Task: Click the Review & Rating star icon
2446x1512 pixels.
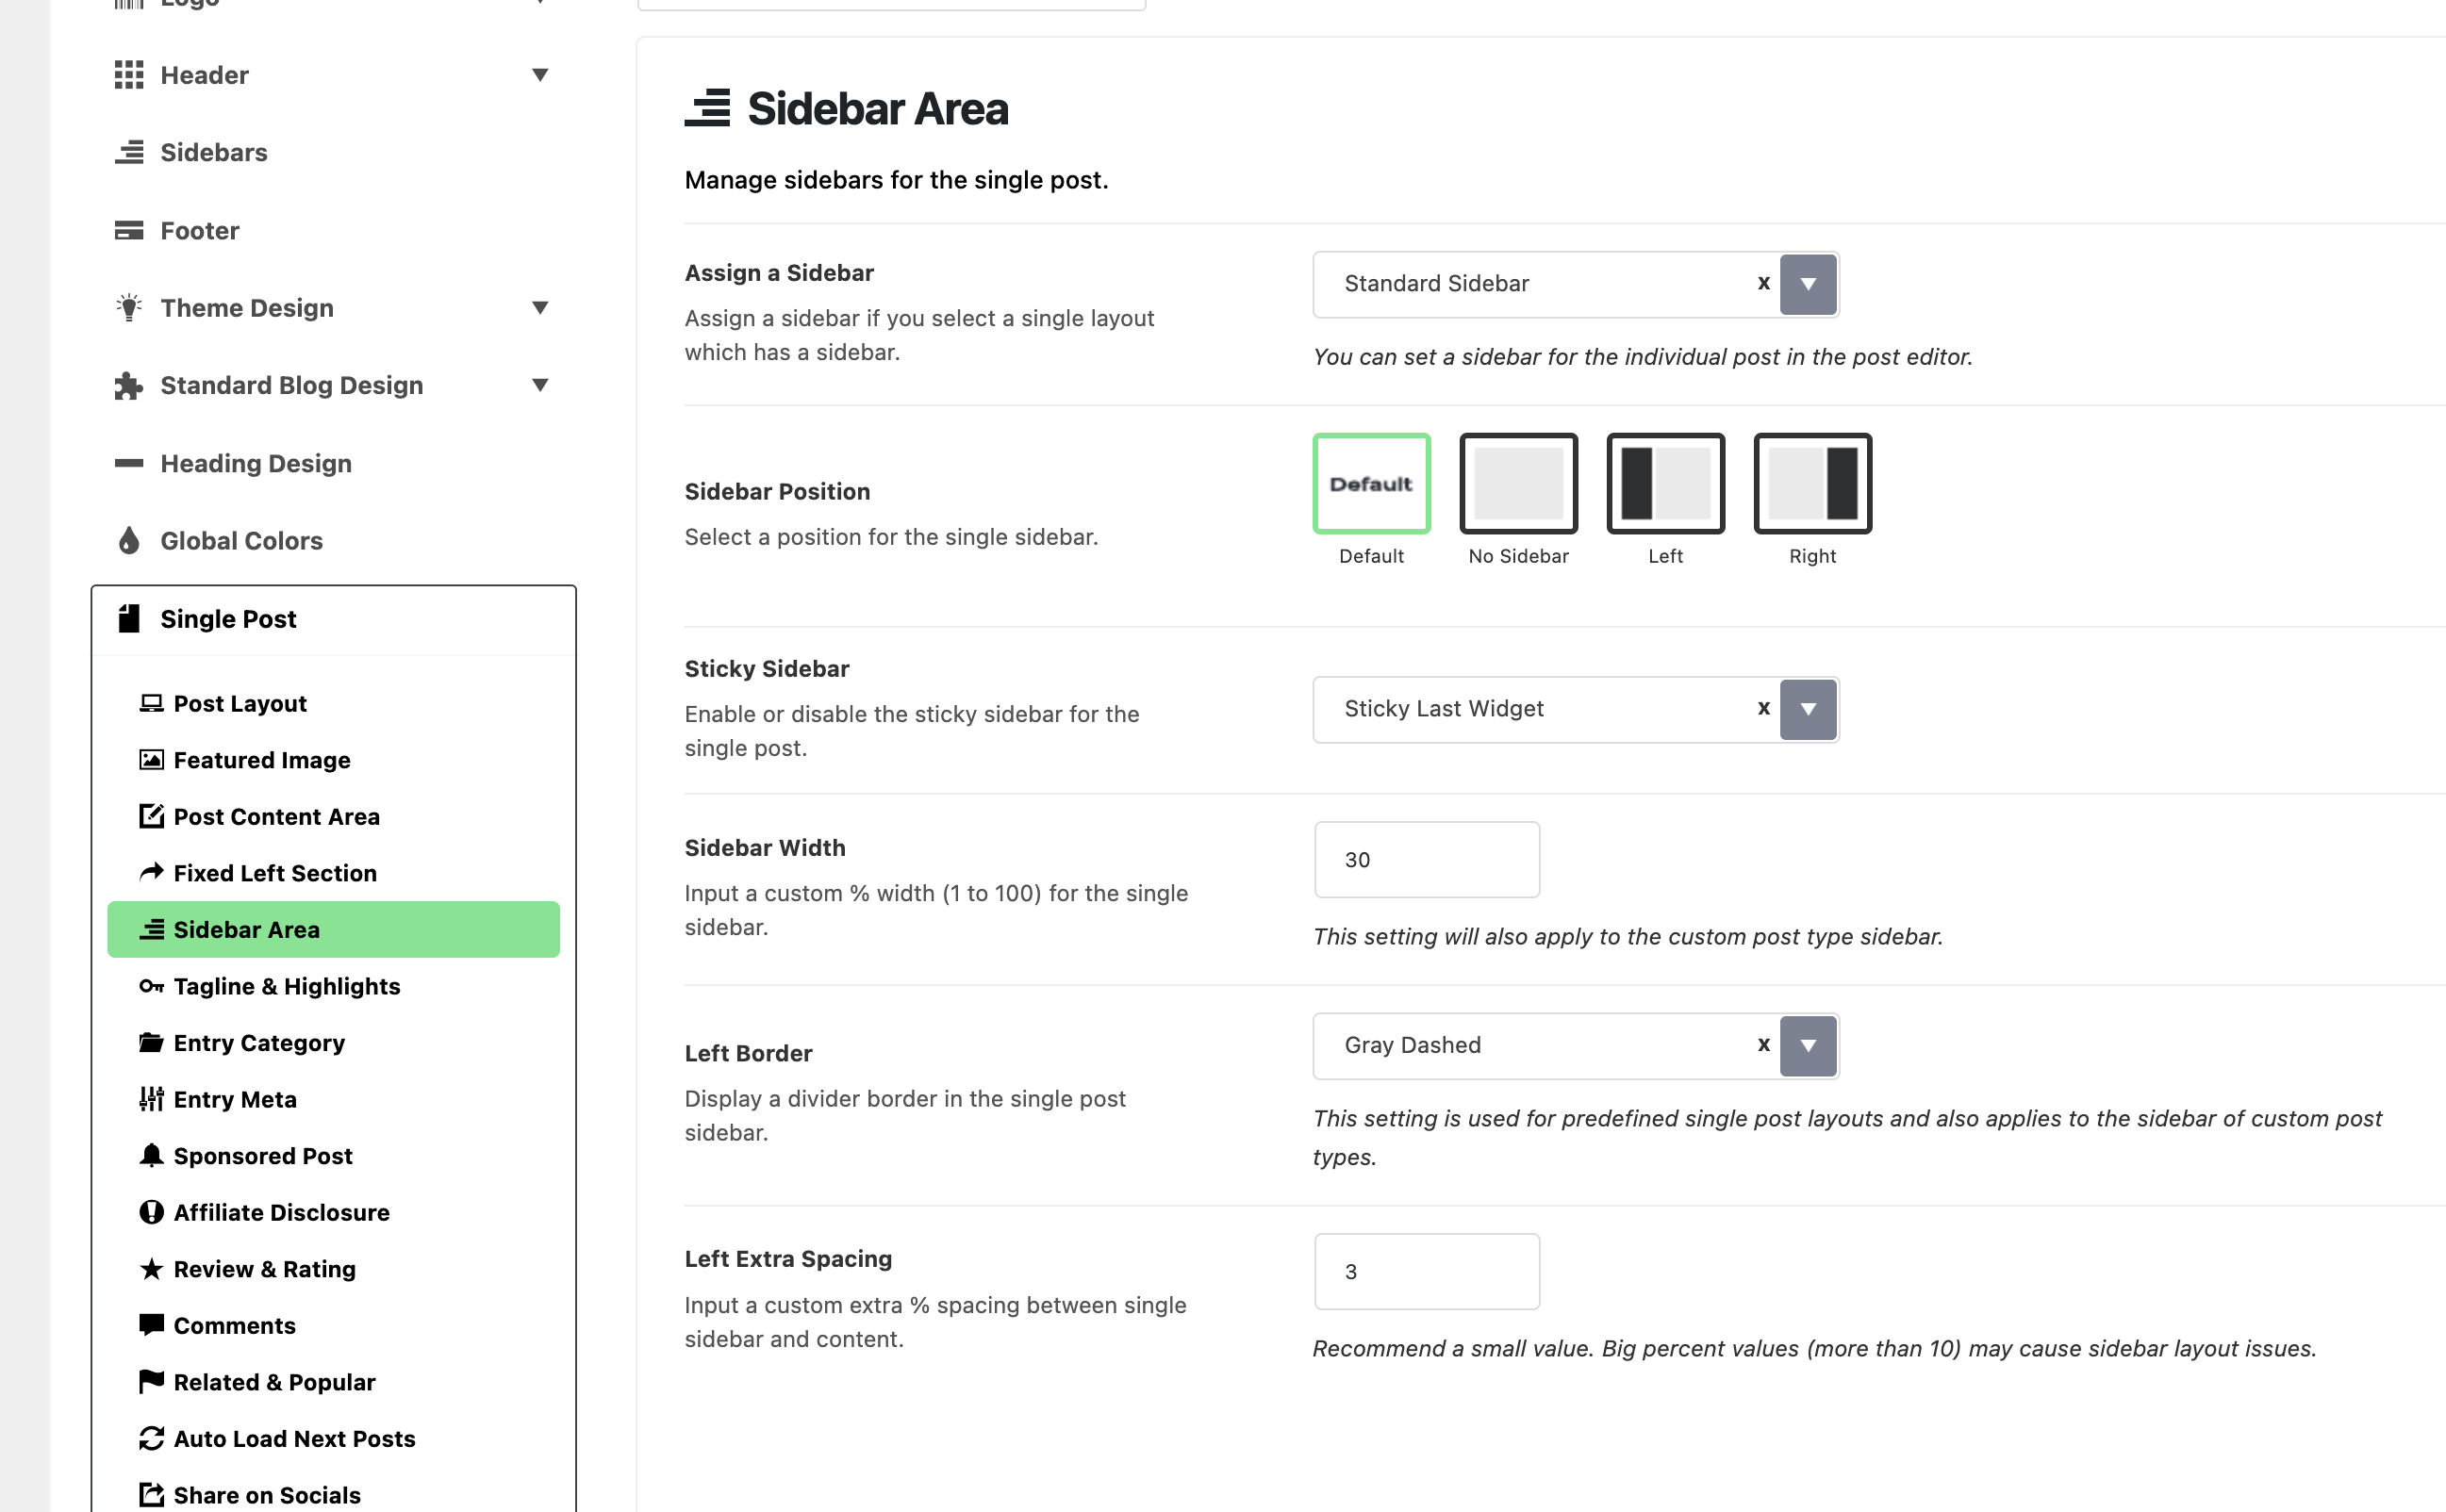Action: (151, 1269)
